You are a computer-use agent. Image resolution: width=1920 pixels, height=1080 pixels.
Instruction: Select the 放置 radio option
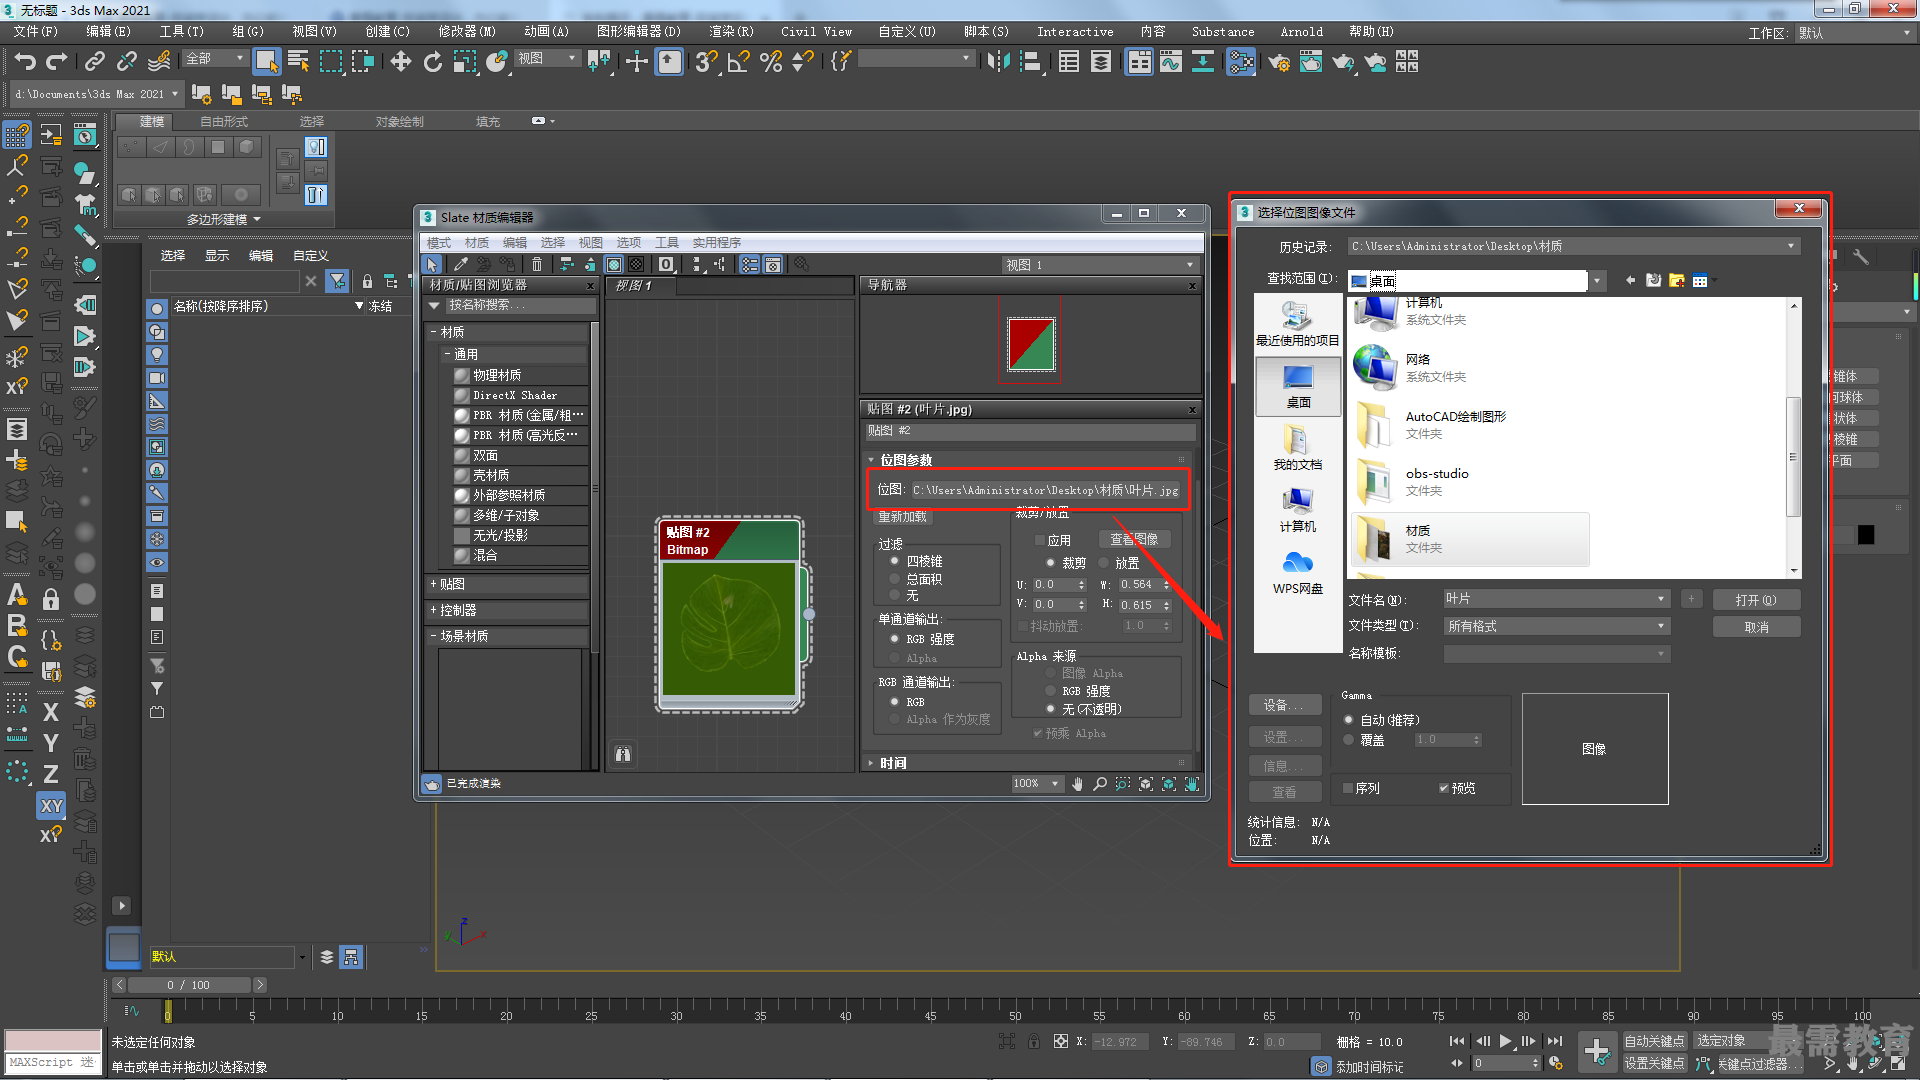click(x=1104, y=563)
